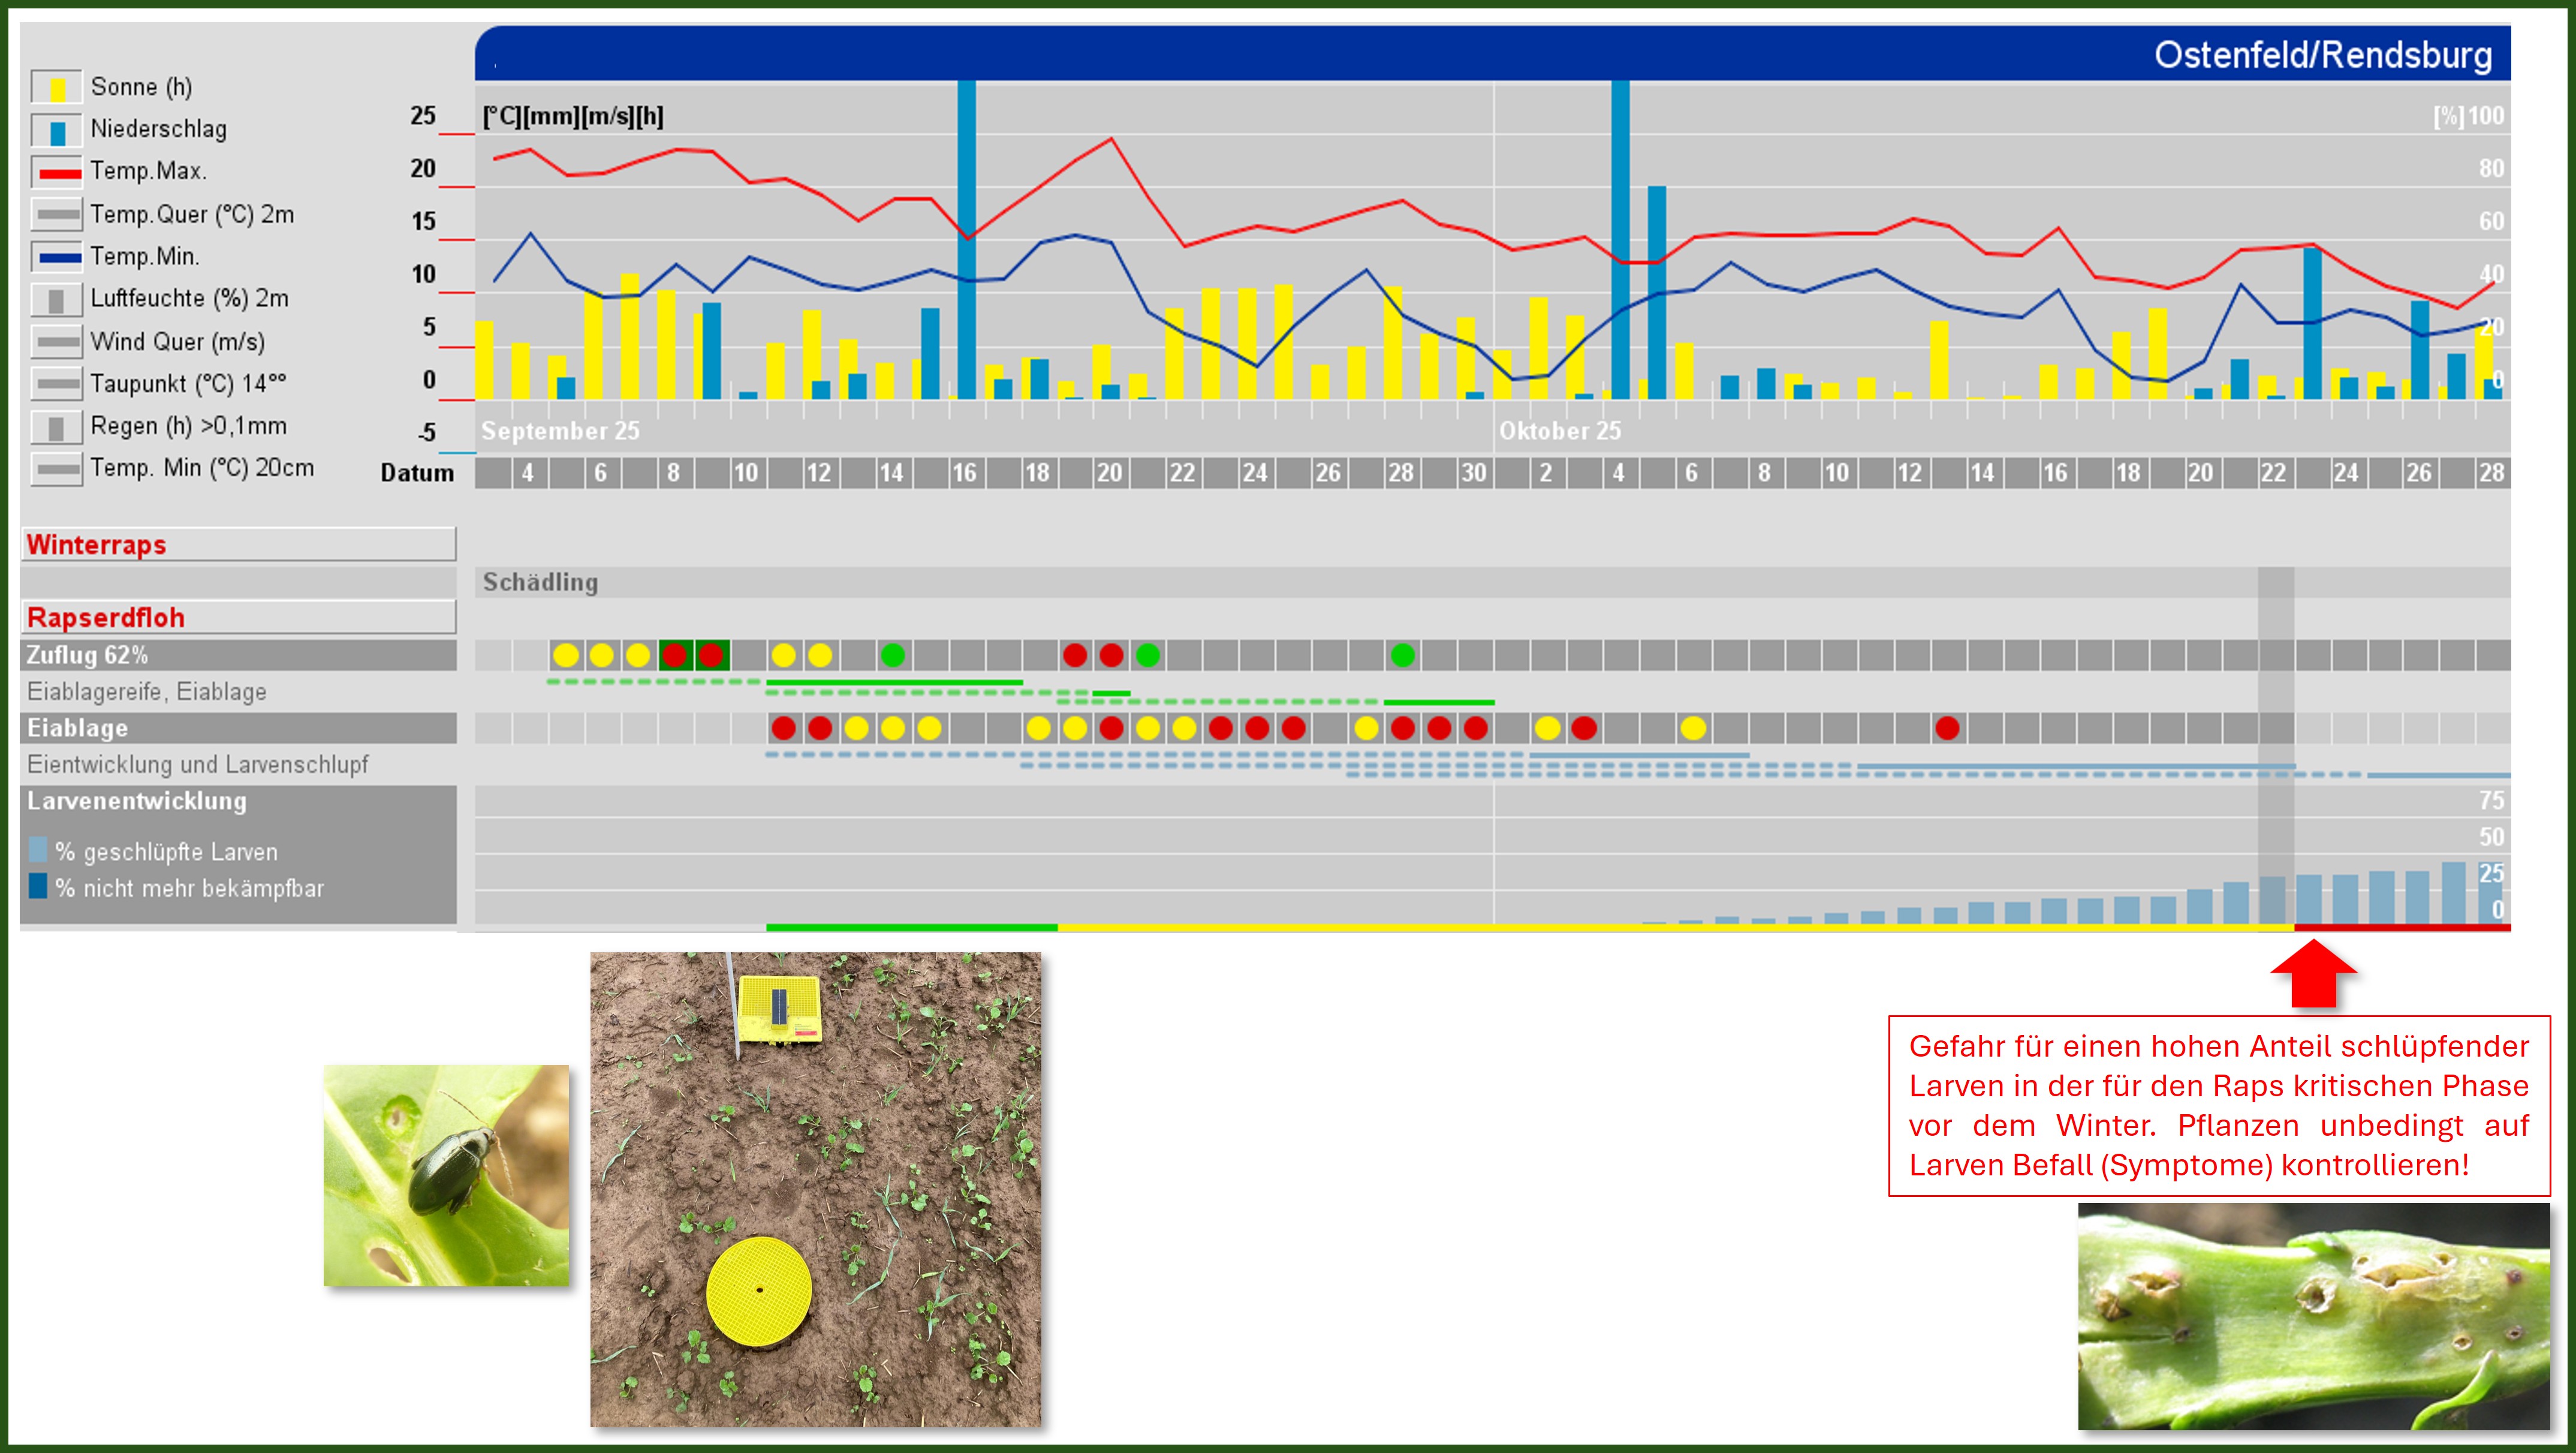Expand the Larvenentwicklung section header

pos(137,801)
